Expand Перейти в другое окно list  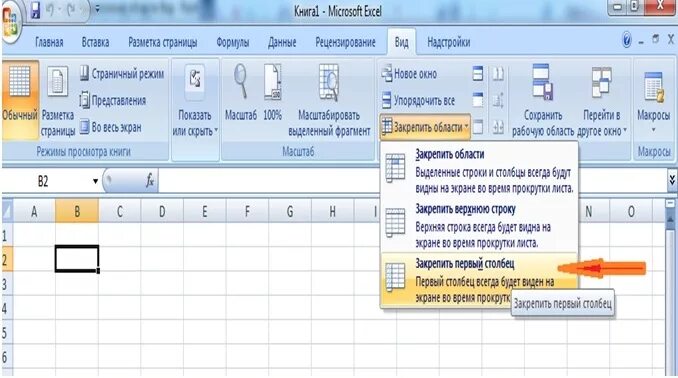[602, 100]
